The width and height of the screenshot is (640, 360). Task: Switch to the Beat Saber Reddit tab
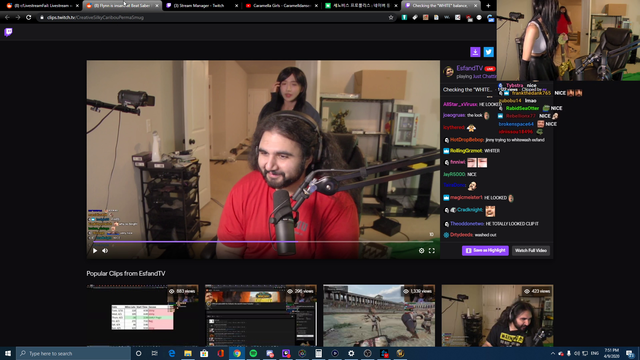coord(122,6)
